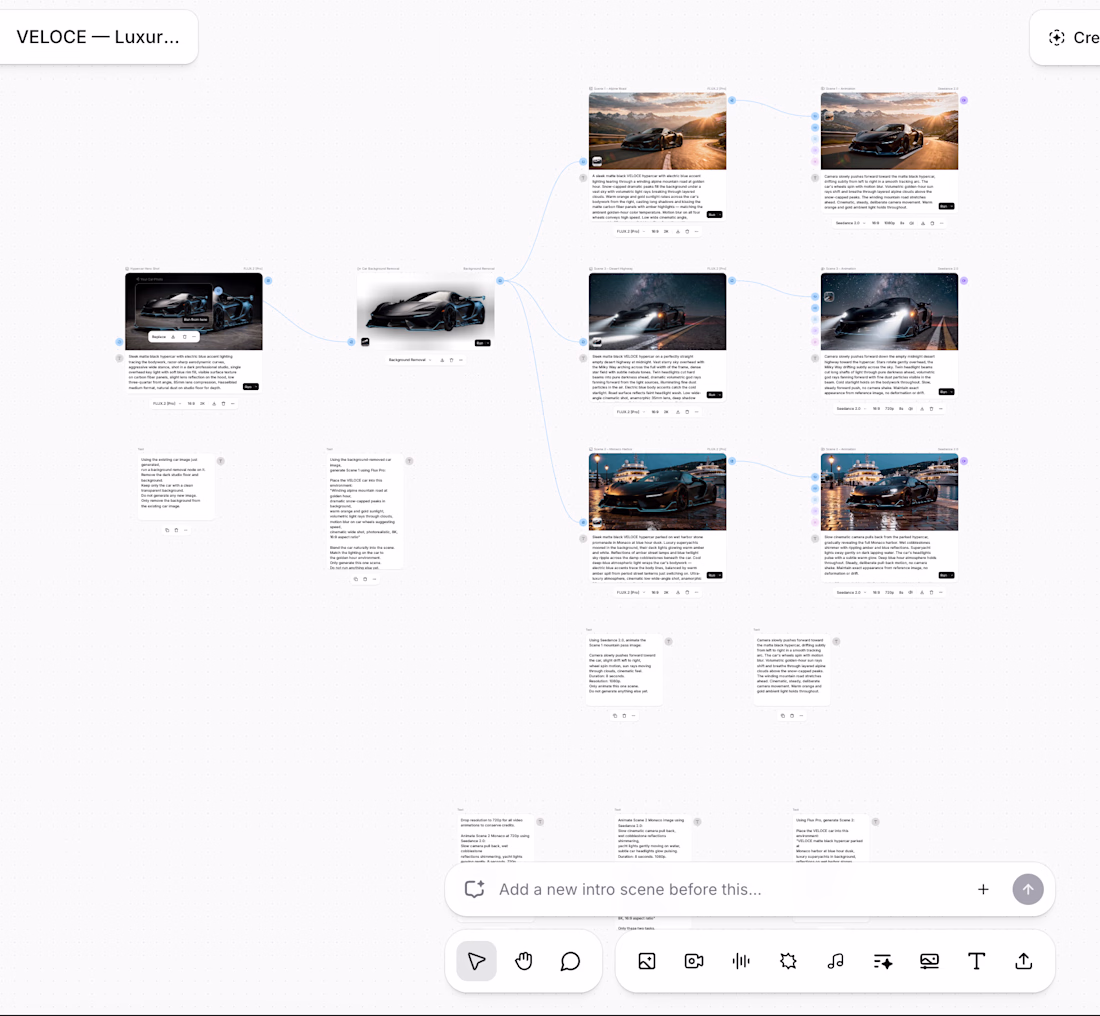1100x1016 pixels.
Task: Run the Scene 2 Desert Highway node
Action: [714, 395]
